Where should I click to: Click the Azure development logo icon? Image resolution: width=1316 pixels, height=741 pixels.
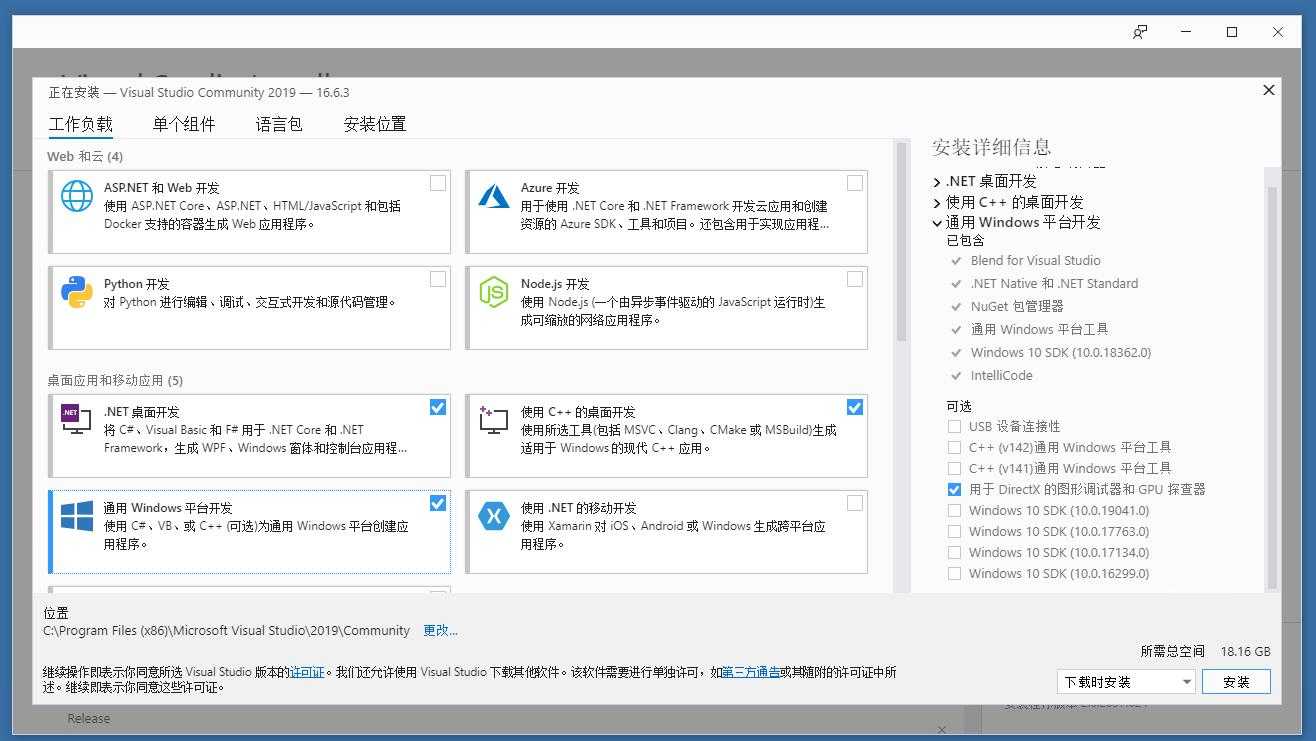[494, 195]
